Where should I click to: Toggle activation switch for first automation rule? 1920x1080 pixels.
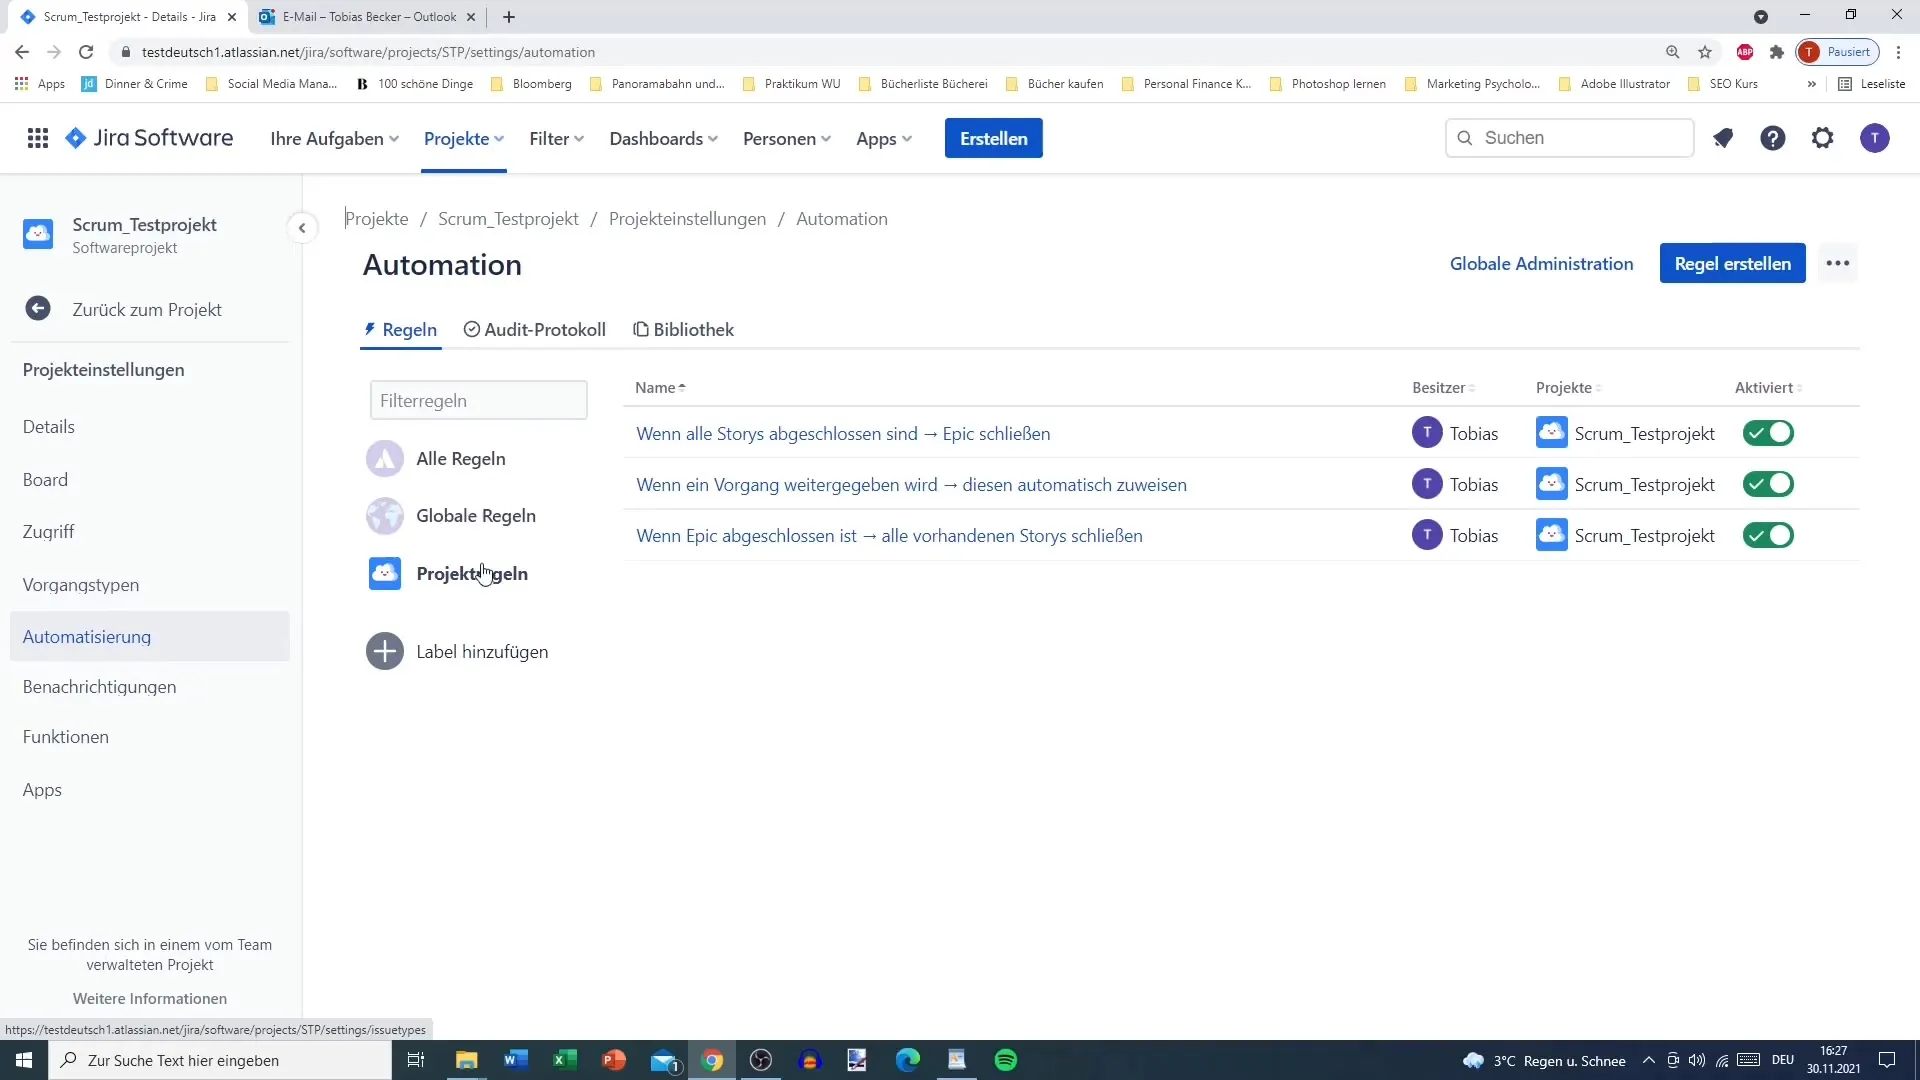click(x=1768, y=433)
